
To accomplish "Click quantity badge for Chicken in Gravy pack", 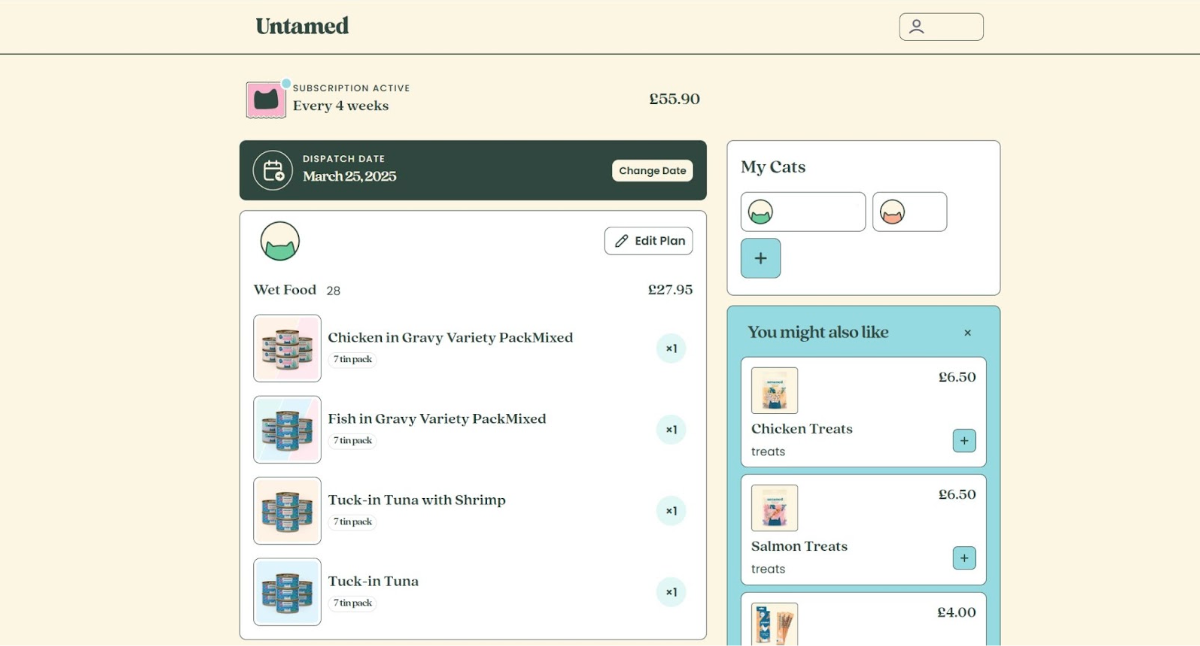I will pos(671,349).
